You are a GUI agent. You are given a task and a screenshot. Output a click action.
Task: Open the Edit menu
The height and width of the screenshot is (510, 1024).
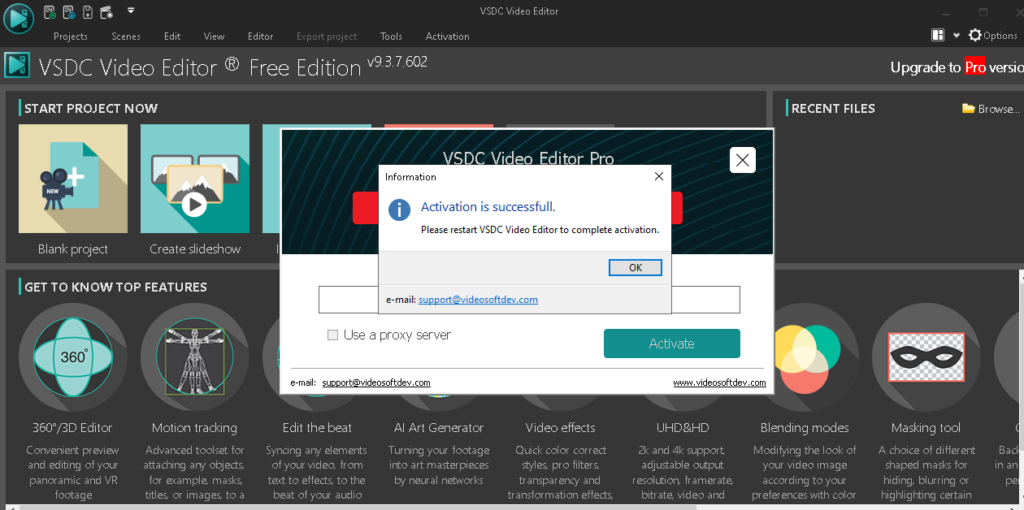[172, 37]
